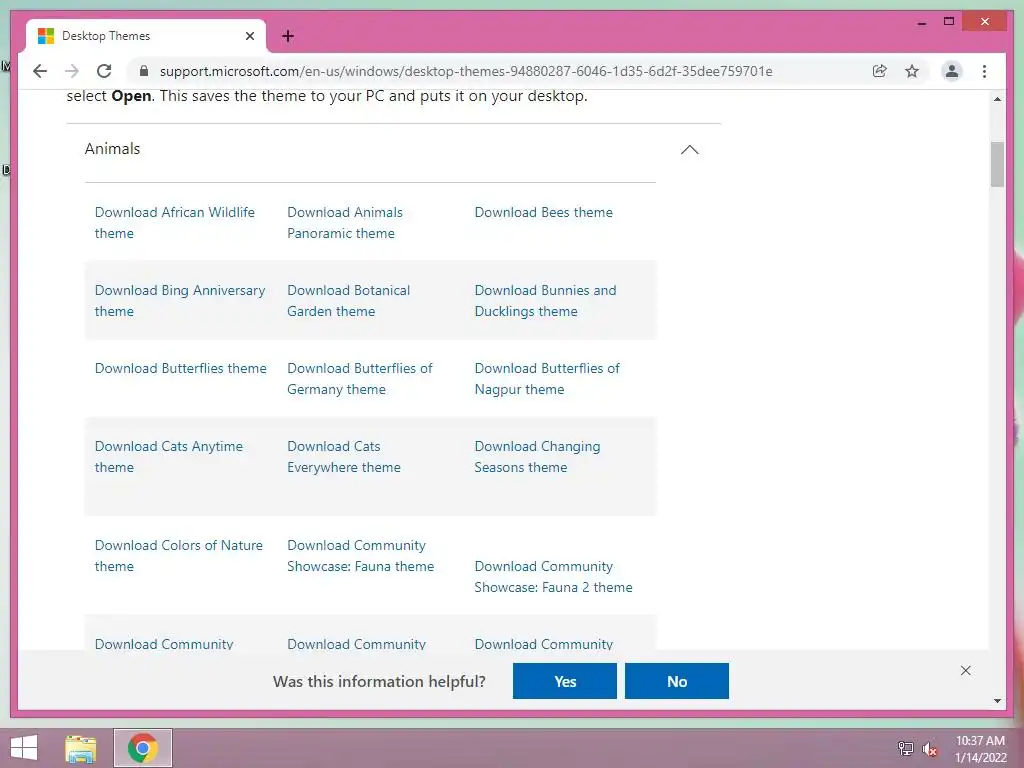Download Community Showcase: Fauna theme
The width and height of the screenshot is (1024, 768).
(360, 556)
